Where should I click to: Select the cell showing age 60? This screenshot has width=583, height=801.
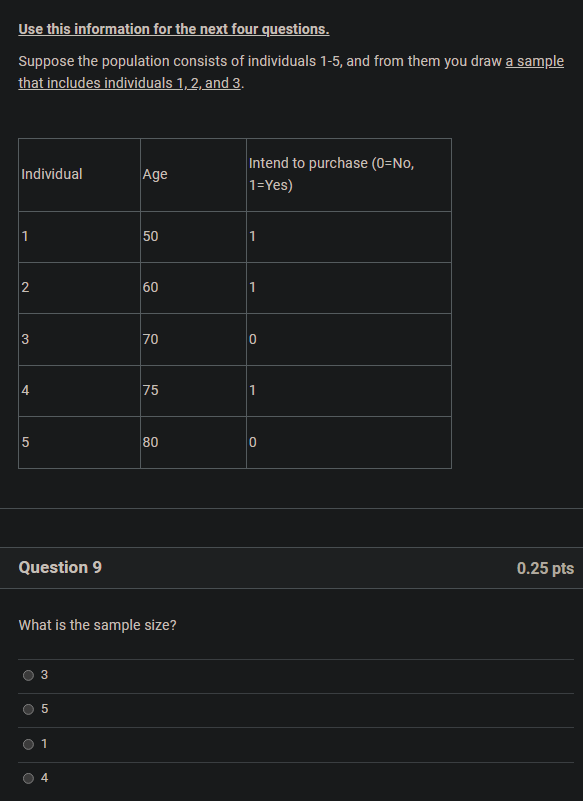click(x=153, y=287)
